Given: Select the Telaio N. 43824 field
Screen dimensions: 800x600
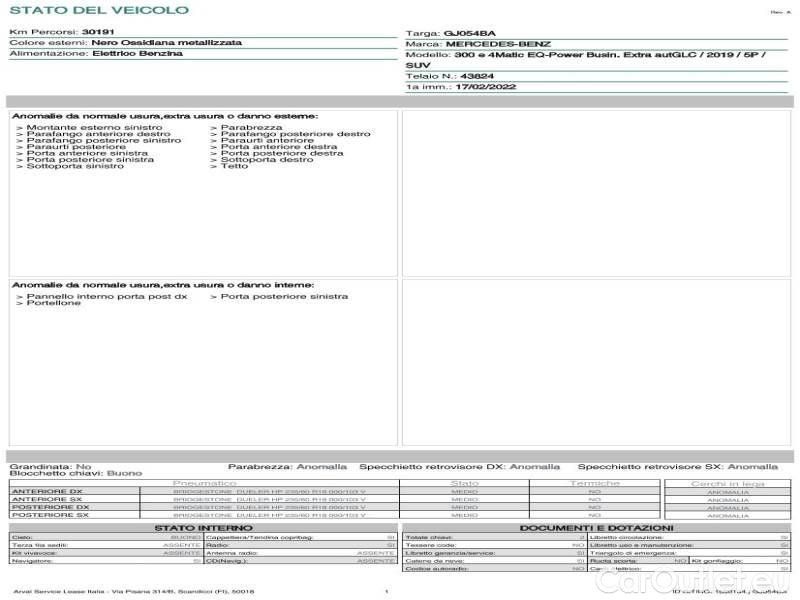Looking at the screenshot, I should point(479,76).
